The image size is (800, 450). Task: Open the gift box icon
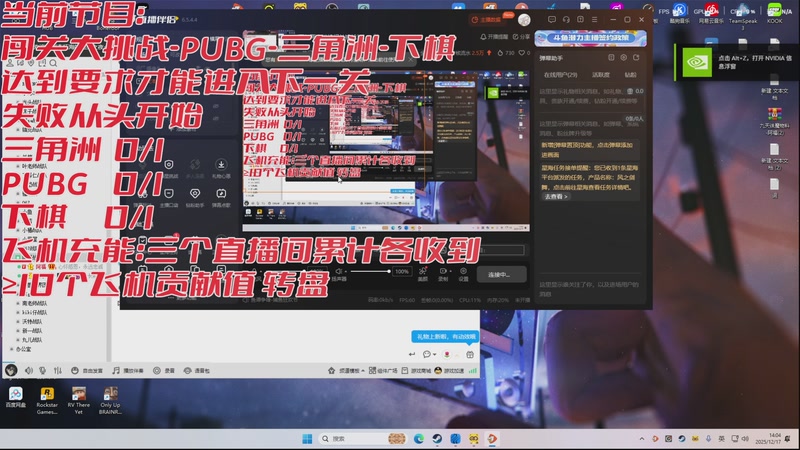470,354
